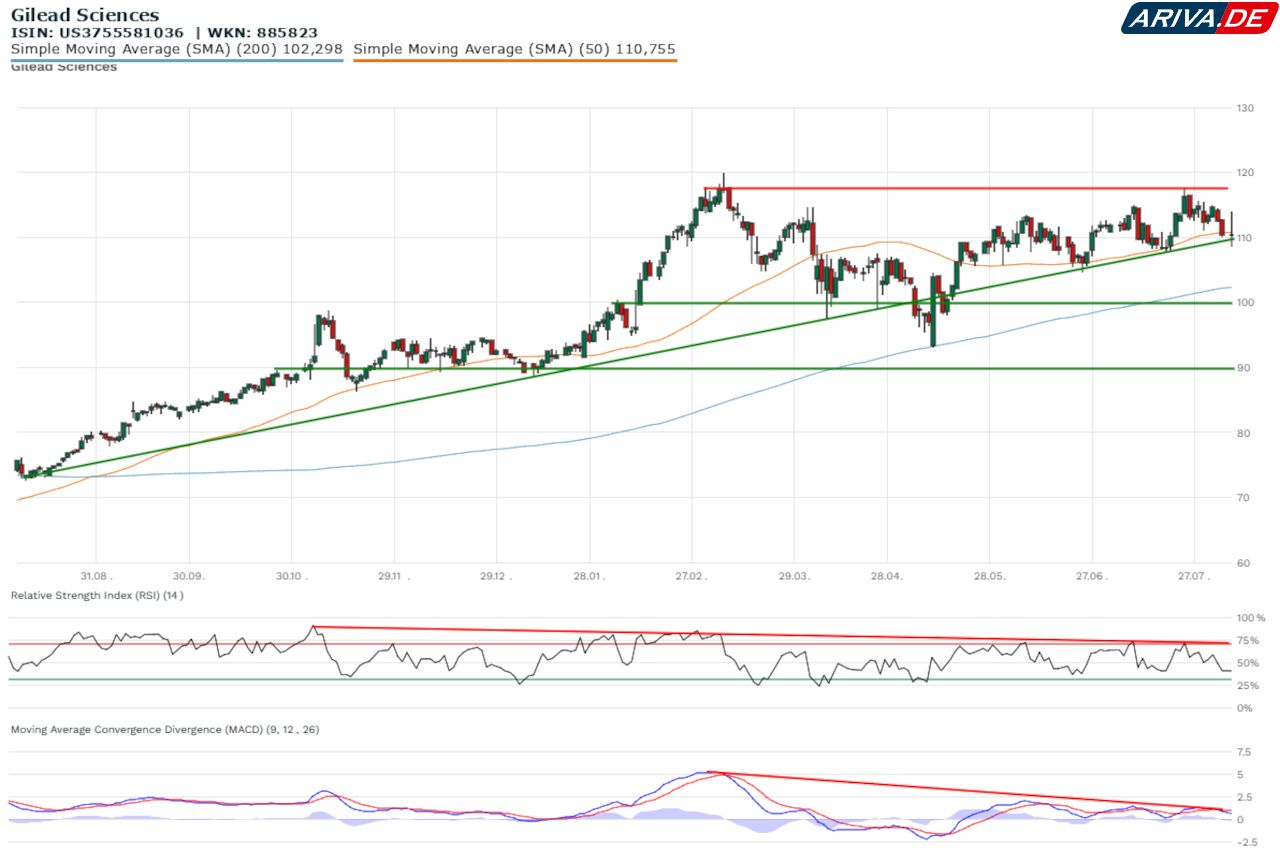Viewport: 1280px width, 850px height.
Task: Click the 0% RSI axis label
Action: [1244, 708]
